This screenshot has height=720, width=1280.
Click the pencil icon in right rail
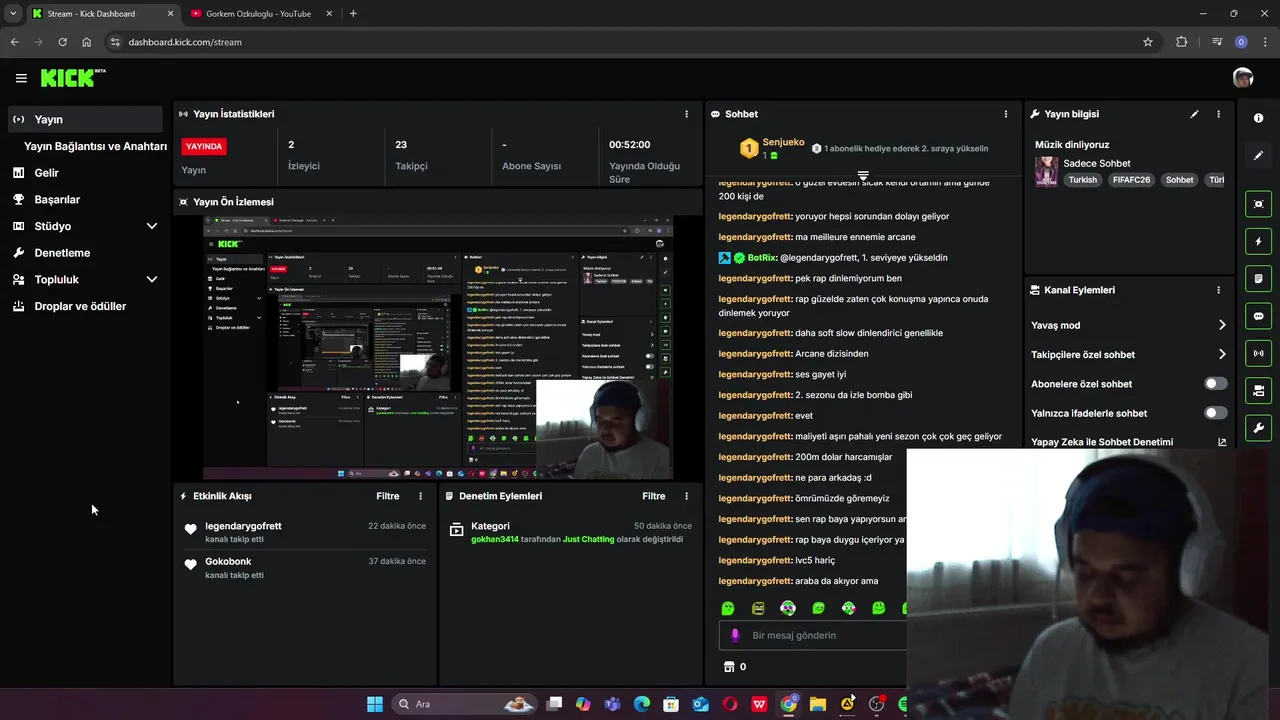pyautogui.click(x=1258, y=156)
